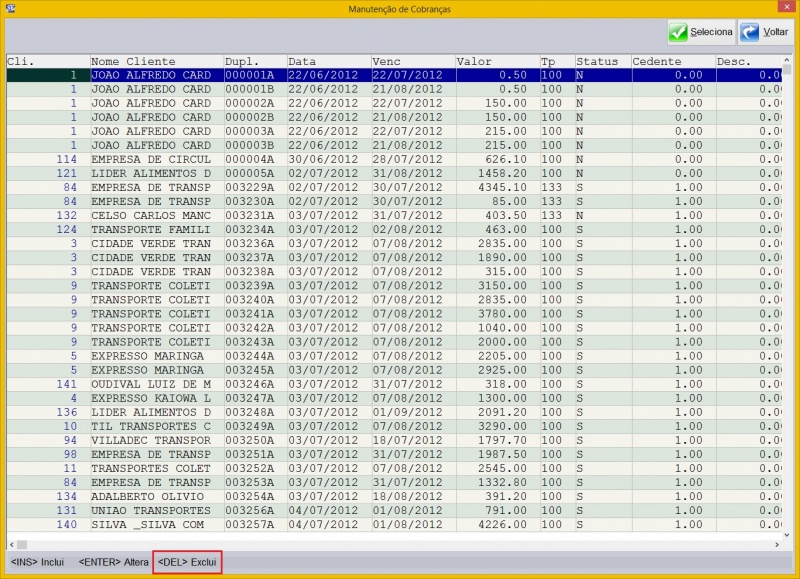Image resolution: width=800 pixels, height=579 pixels.
Task: Select the Status column header
Action: (x=602, y=61)
